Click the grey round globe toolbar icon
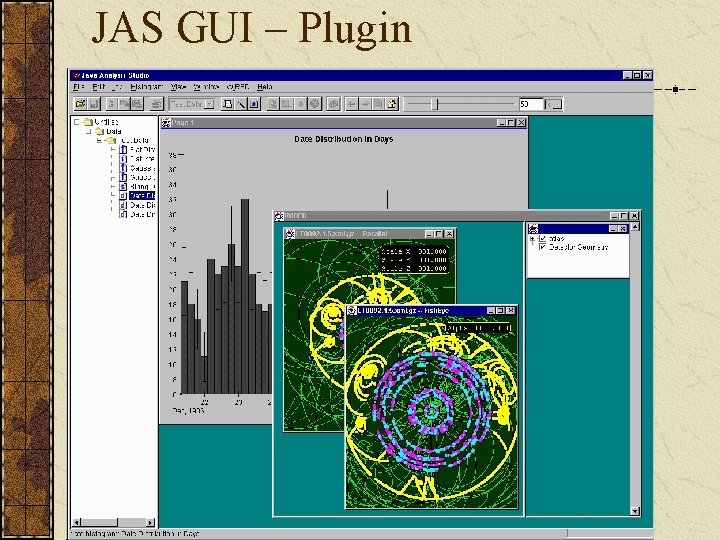This screenshot has height=540, width=720. point(315,104)
